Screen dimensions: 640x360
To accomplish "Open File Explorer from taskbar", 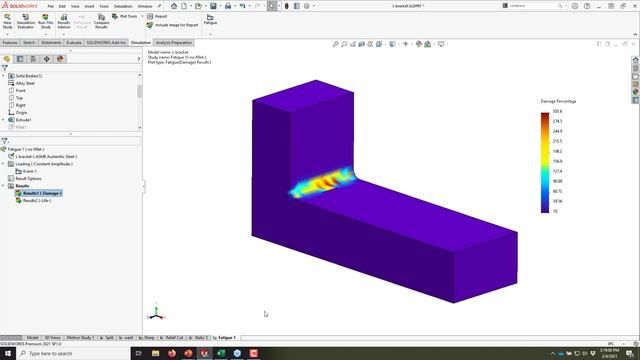I will point(156,353).
